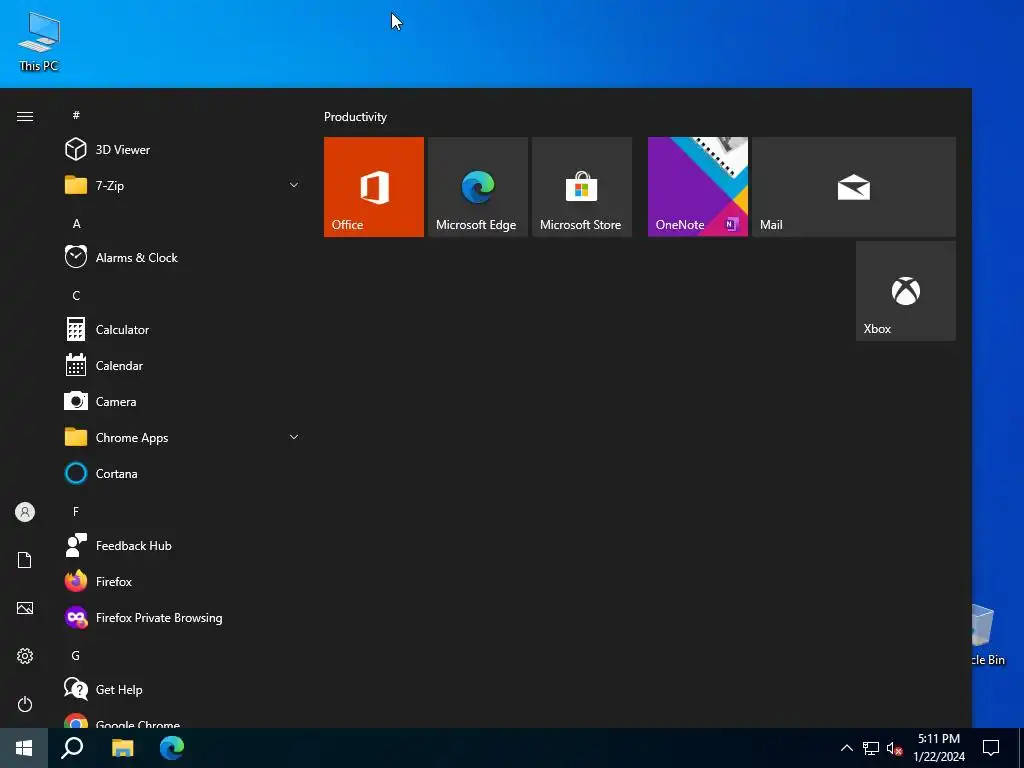Open the 7-Zip folder entry
1024x768 pixels.
point(183,185)
